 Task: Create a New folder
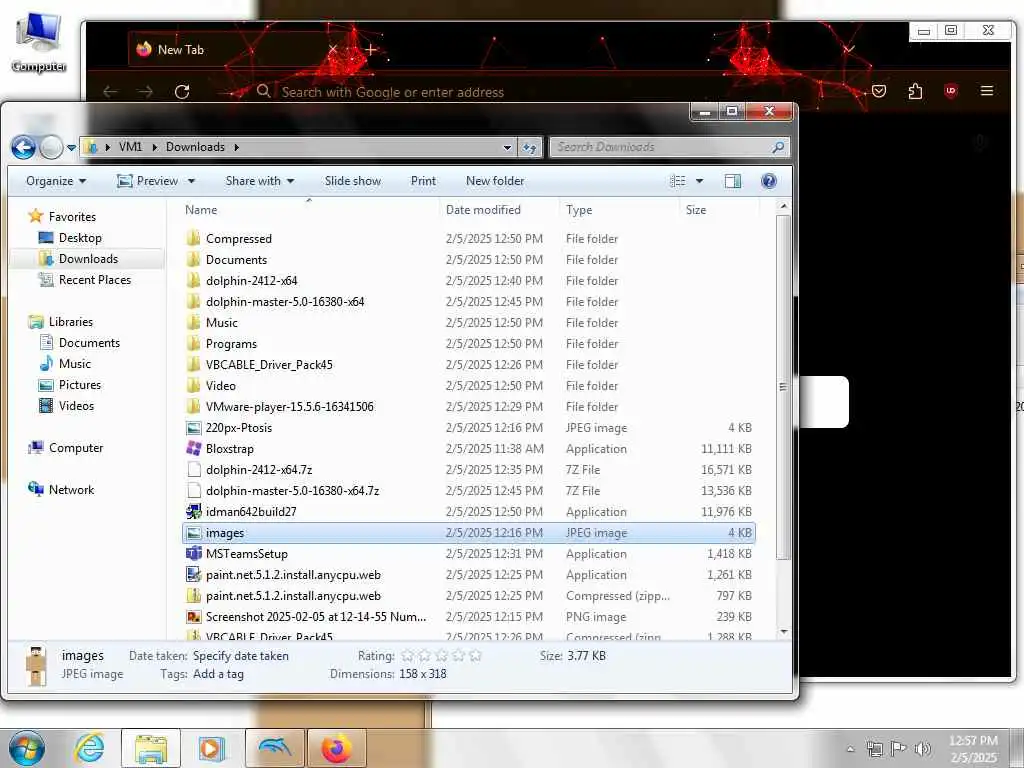pos(495,181)
